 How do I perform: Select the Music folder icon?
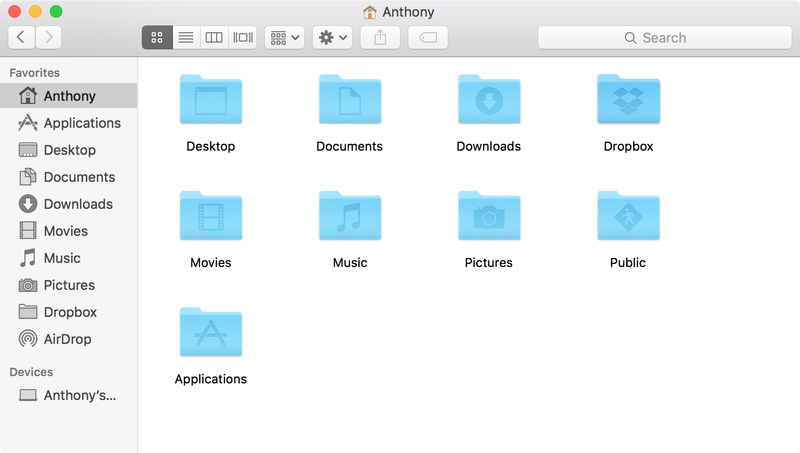coord(350,216)
